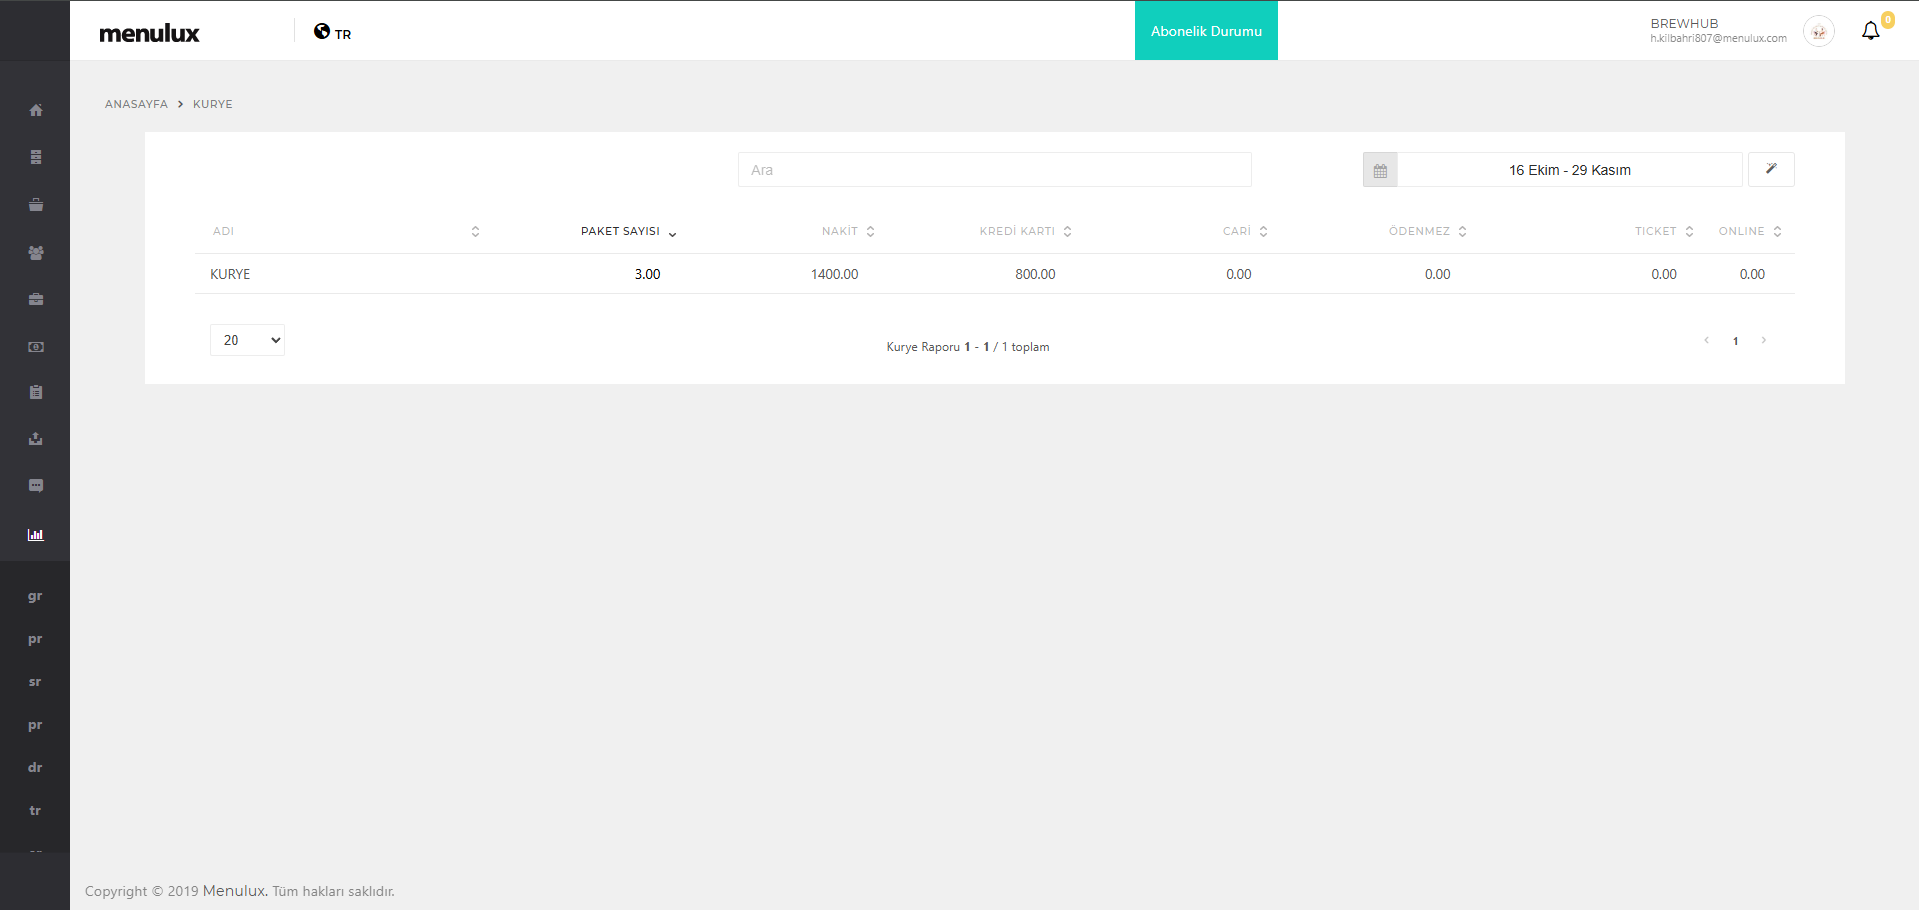Open the 16 Ekim - 29 Kasım date range
The image size is (1919, 910).
[1569, 170]
